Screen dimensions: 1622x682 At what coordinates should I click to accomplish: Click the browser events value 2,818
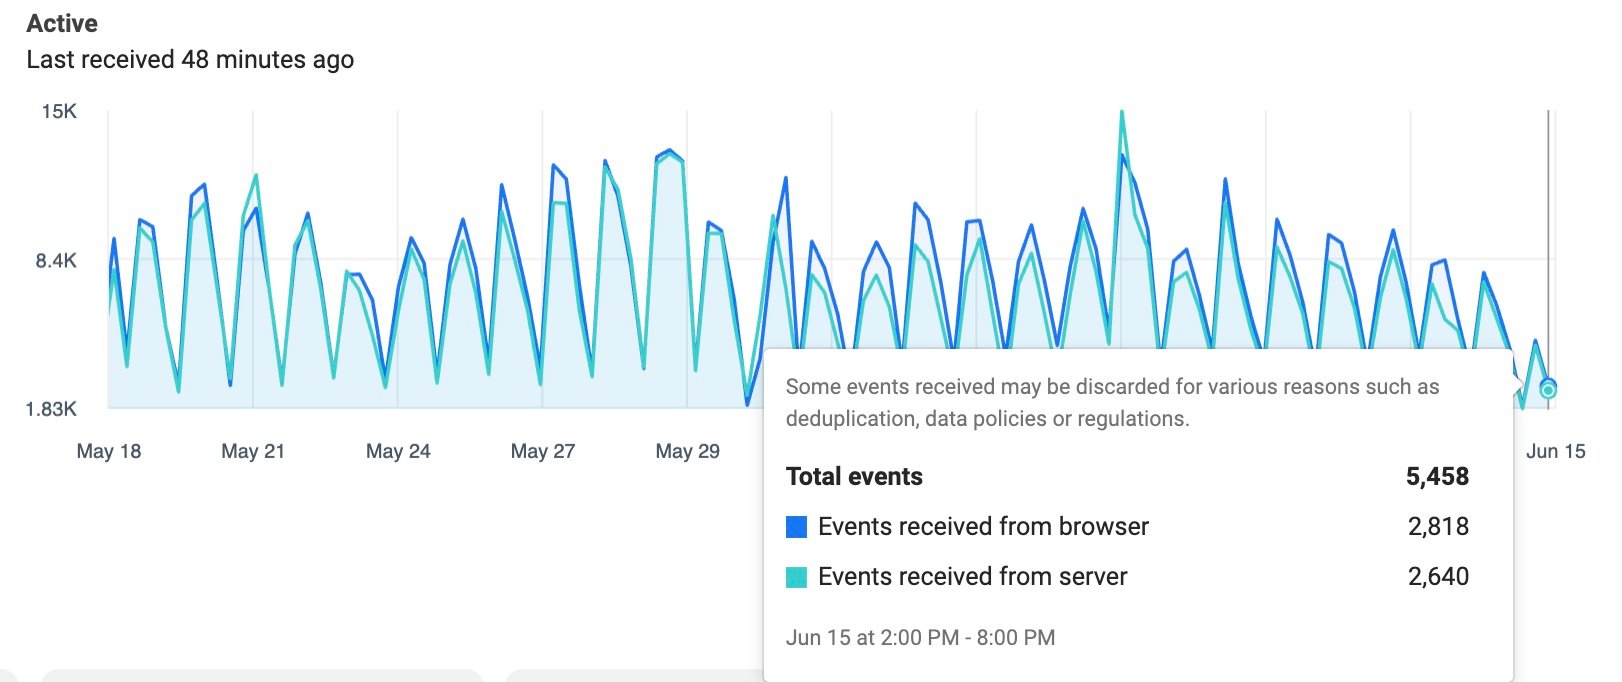pyautogui.click(x=1438, y=527)
